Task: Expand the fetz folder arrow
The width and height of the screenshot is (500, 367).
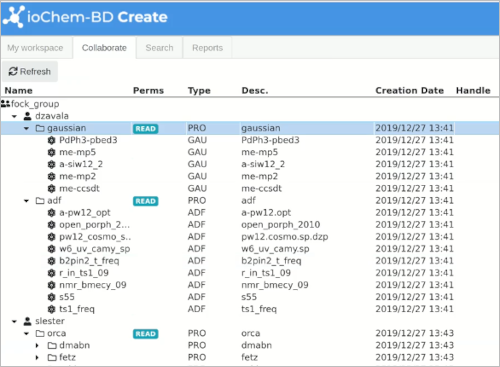Action: click(37, 358)
